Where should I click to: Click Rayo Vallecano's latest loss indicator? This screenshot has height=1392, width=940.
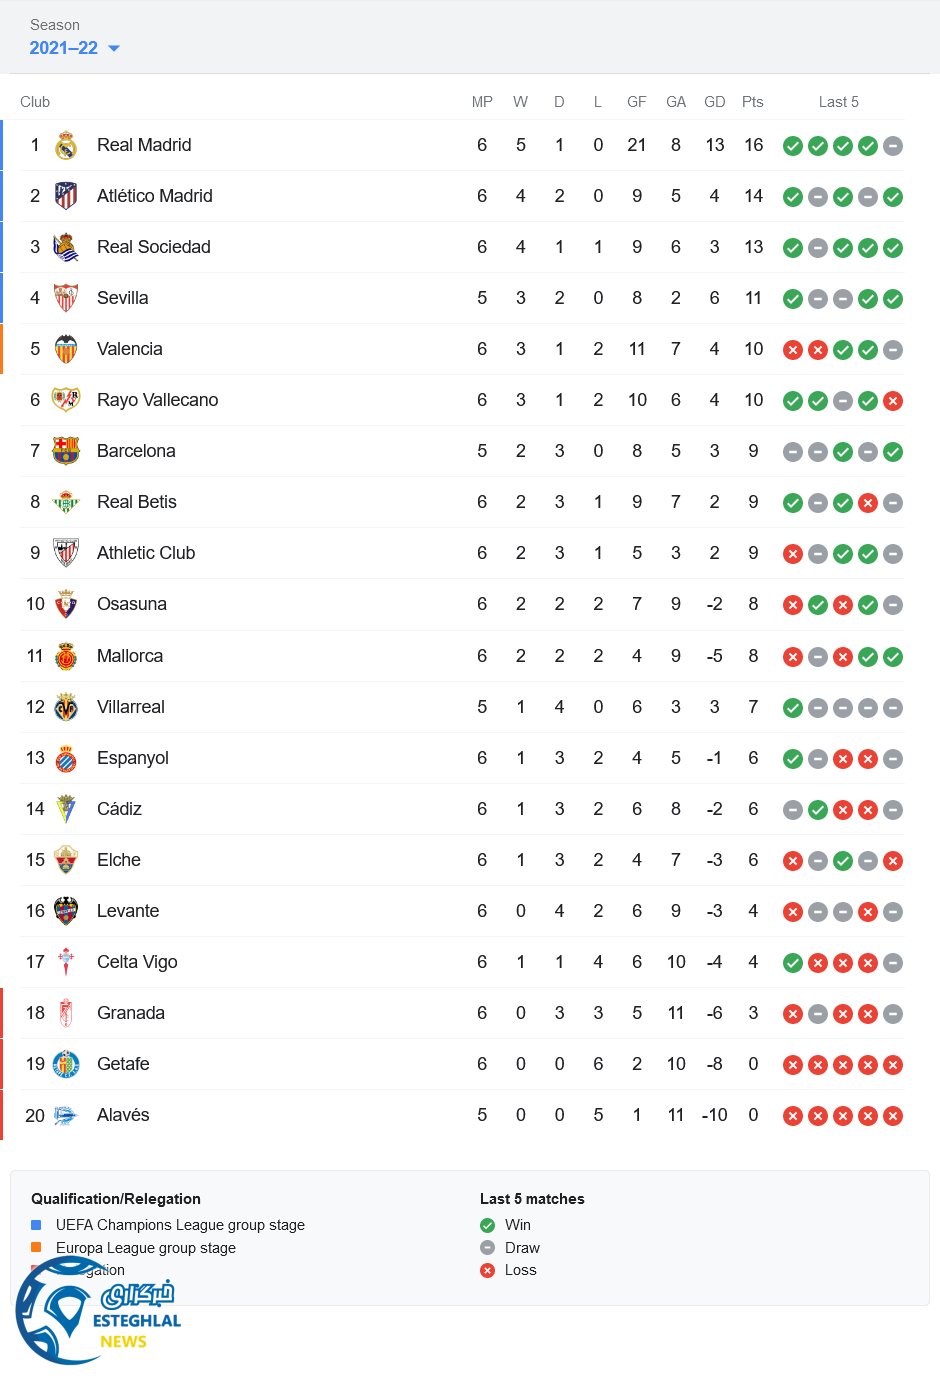pyautogui.click(x=893, y=401)
